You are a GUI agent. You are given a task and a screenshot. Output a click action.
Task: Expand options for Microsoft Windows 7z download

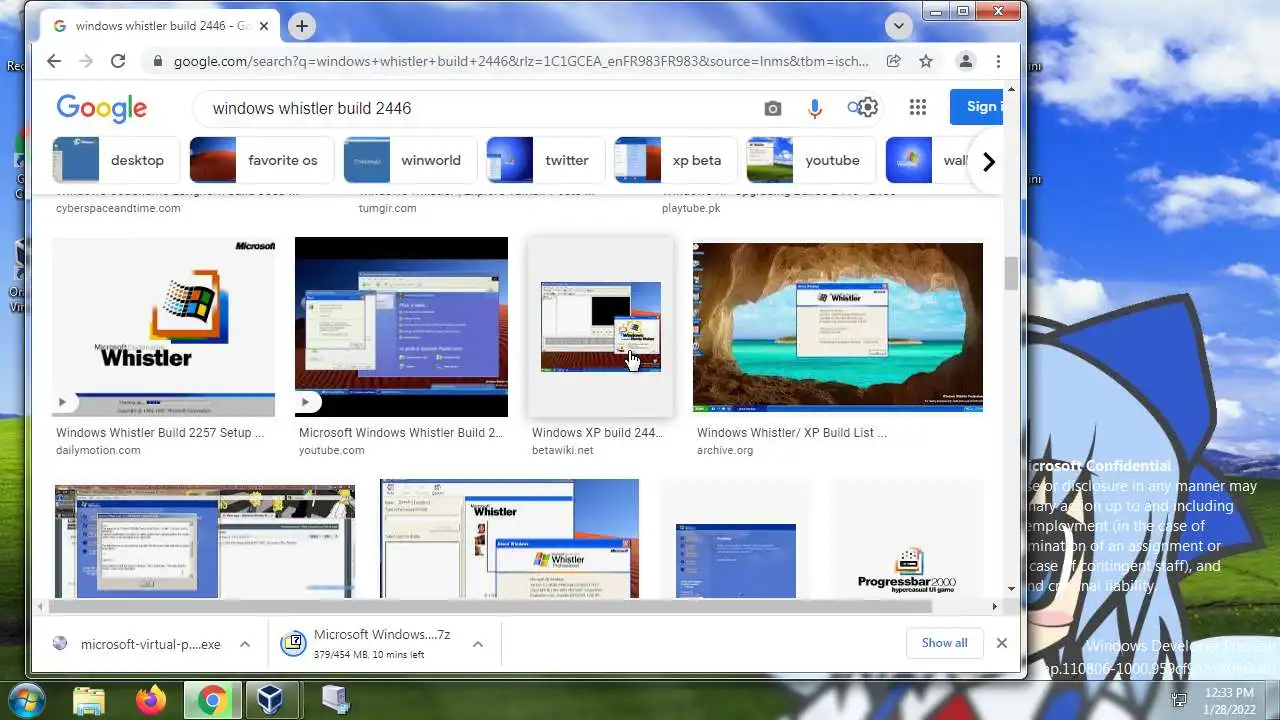[478, 644]
